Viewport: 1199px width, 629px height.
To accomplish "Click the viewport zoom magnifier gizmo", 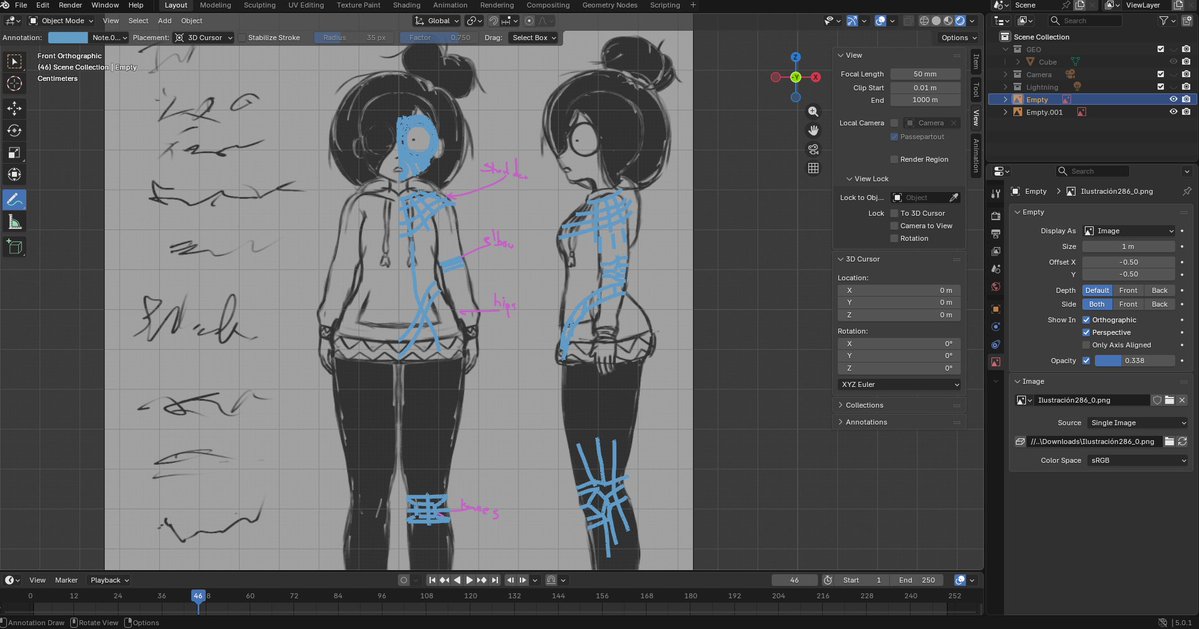I will point(813,112).
